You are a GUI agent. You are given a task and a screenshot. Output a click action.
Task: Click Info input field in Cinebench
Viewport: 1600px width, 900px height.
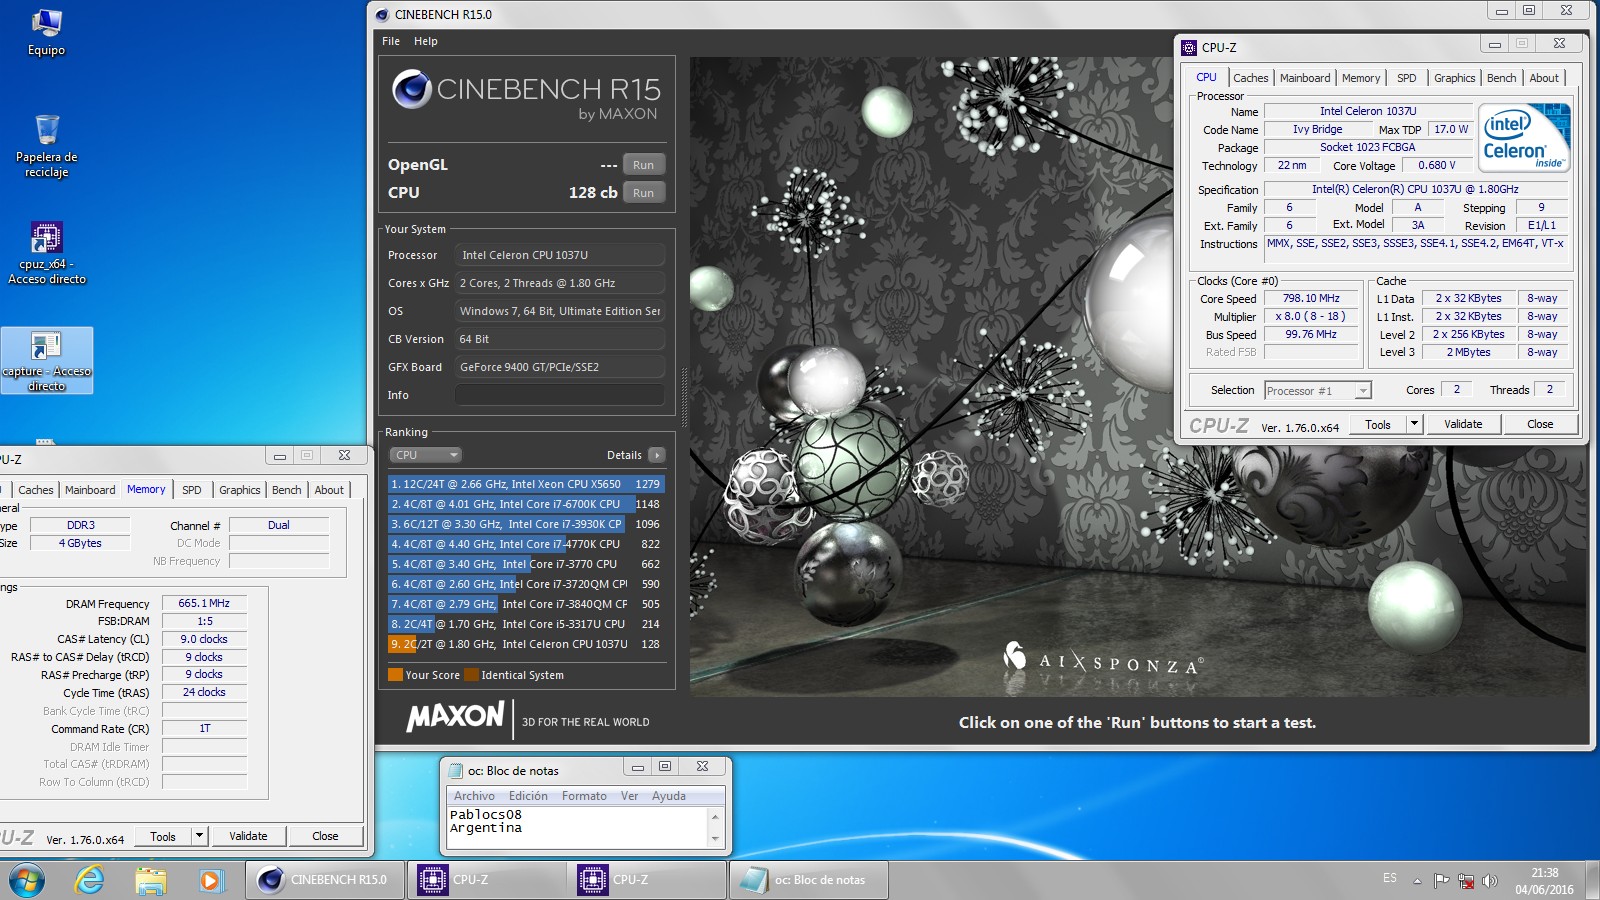560,395
